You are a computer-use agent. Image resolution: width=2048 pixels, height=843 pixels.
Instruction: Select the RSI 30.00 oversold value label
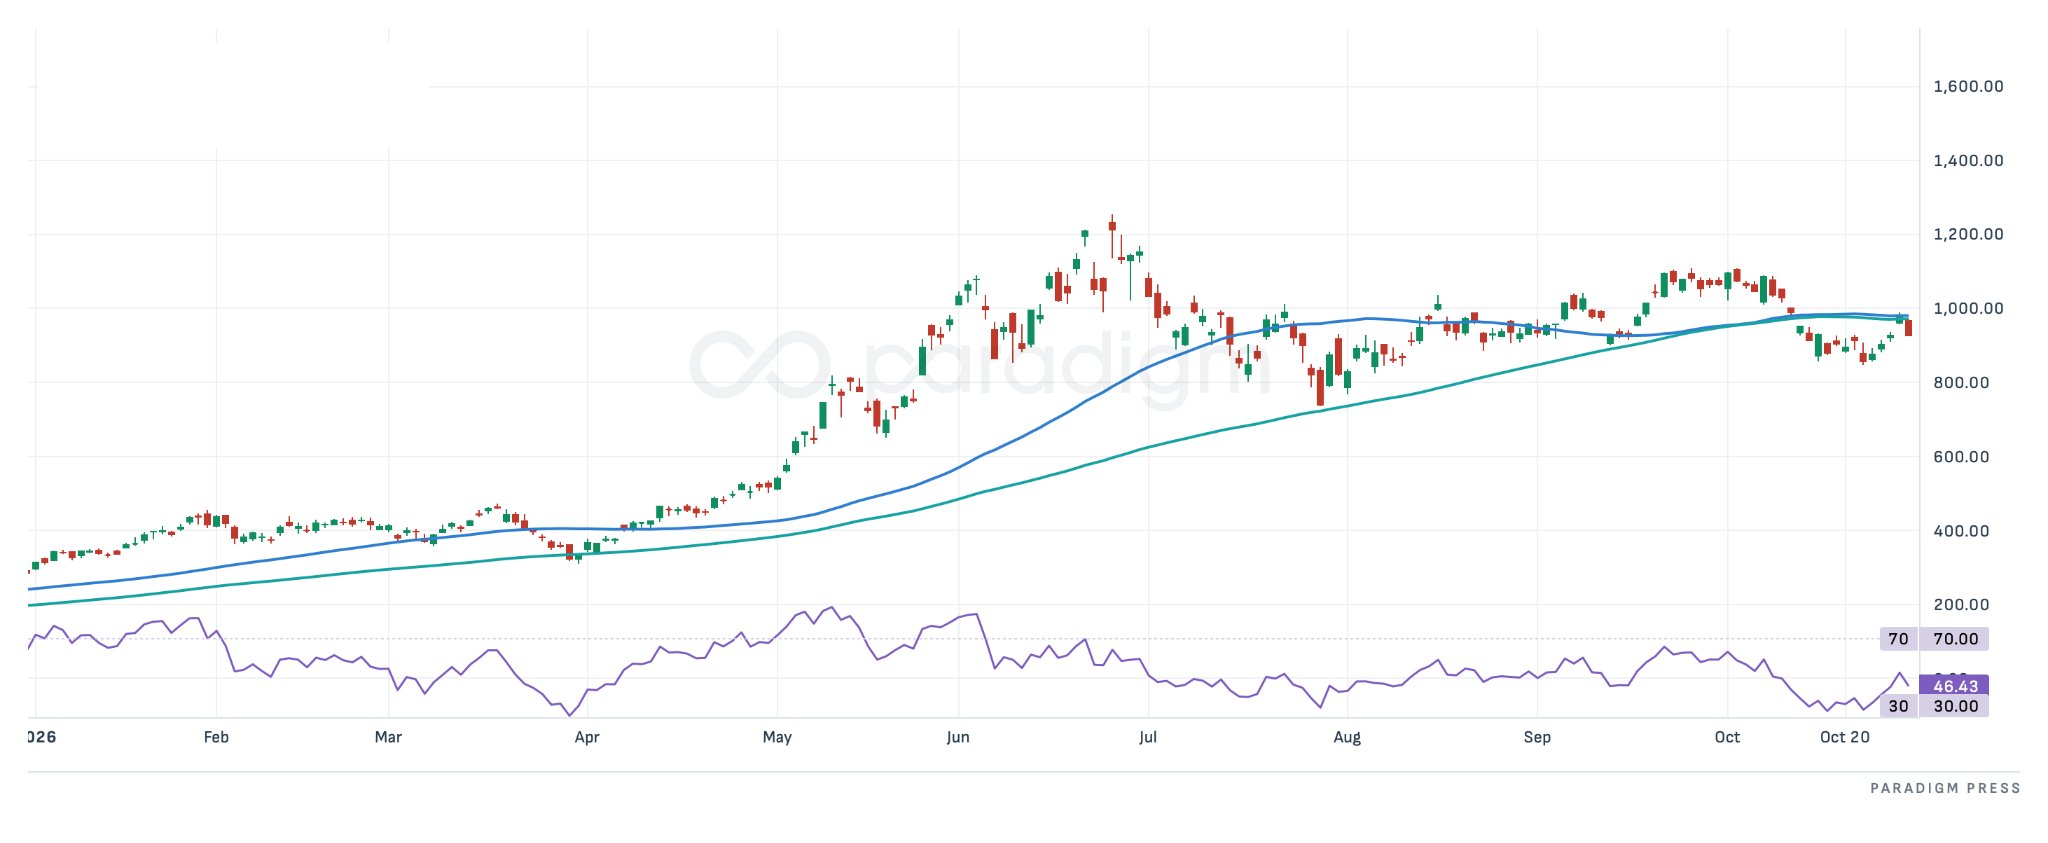1955,706
